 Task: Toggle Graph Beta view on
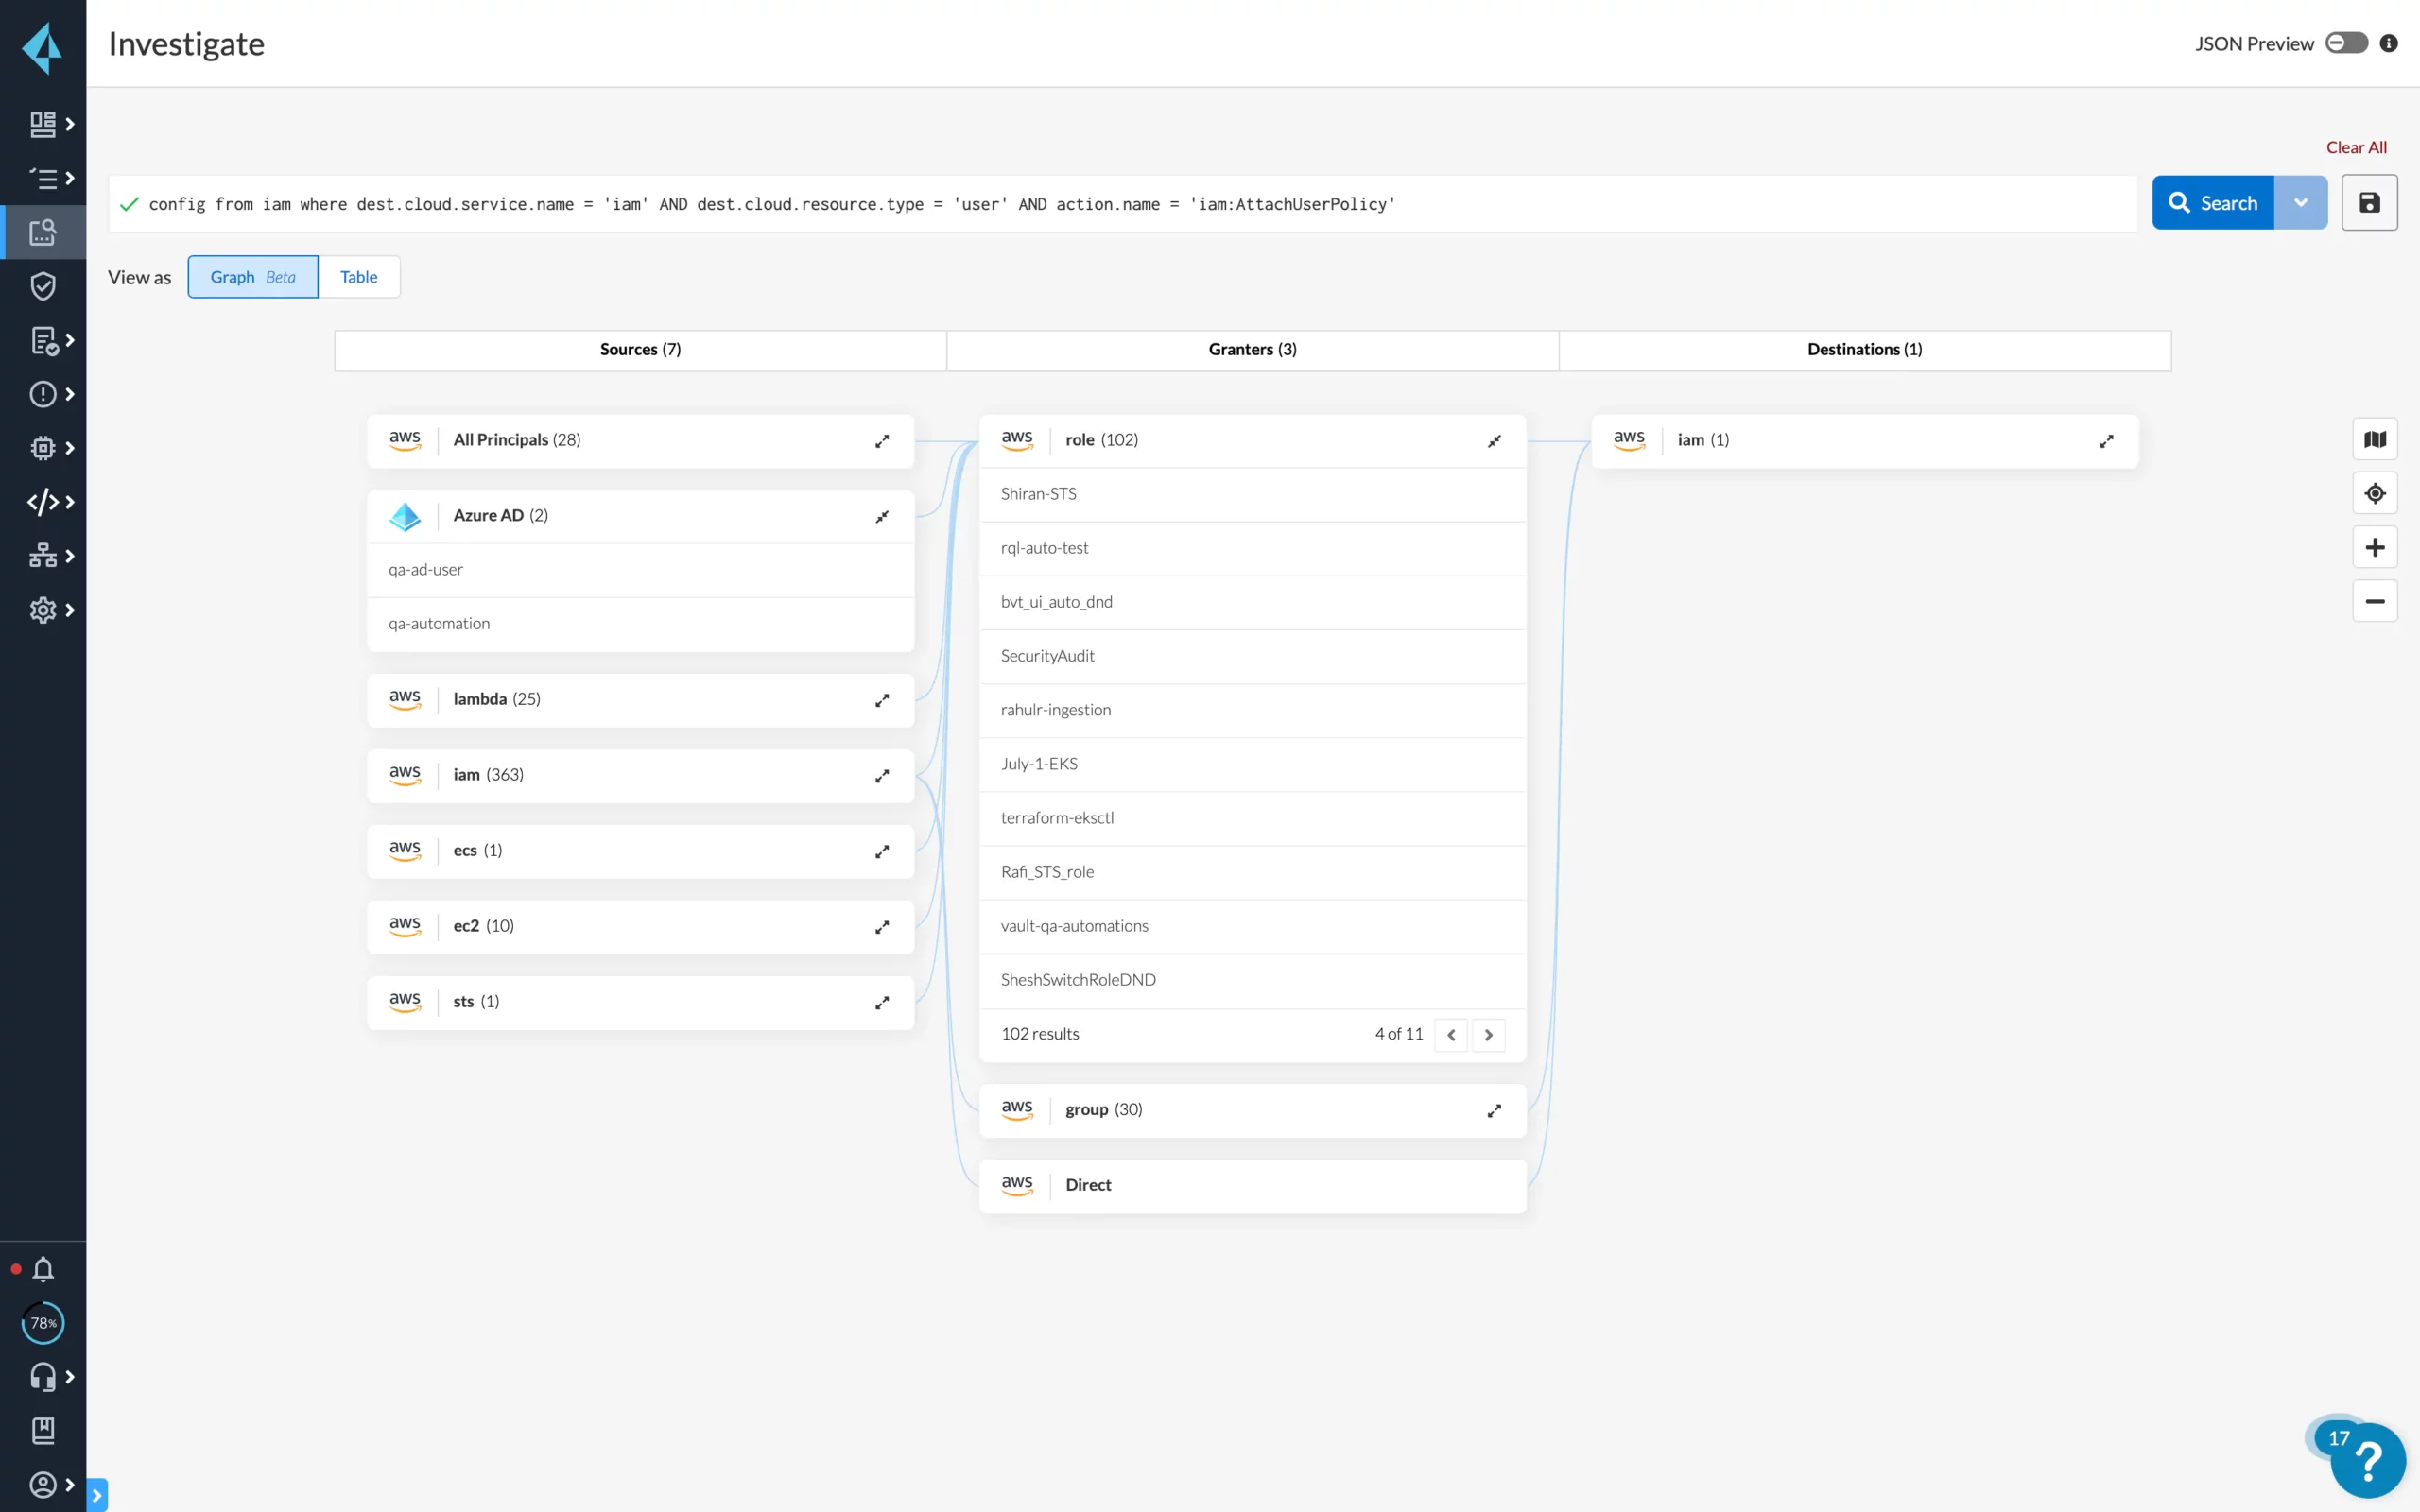click(x=252, y=275)
